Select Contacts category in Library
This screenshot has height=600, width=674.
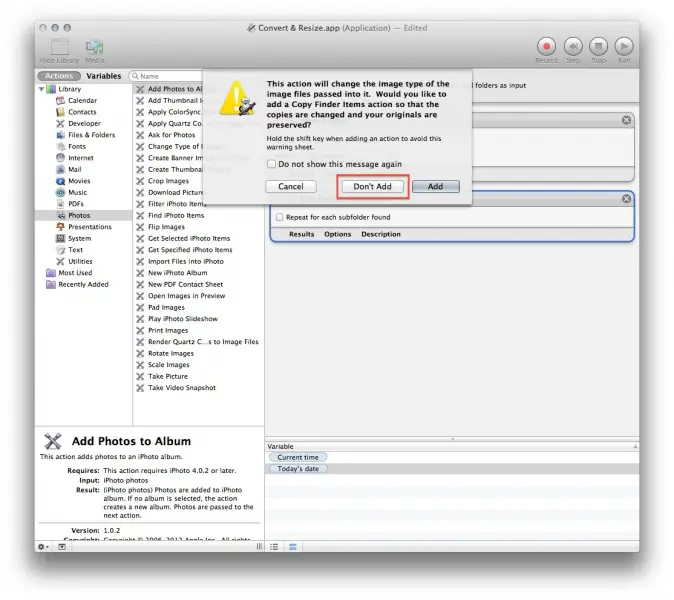pos(82,112)
